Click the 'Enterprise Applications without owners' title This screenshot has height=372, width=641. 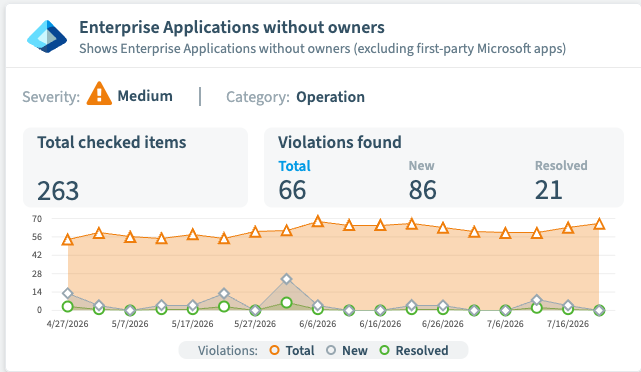tap(232, 27)
